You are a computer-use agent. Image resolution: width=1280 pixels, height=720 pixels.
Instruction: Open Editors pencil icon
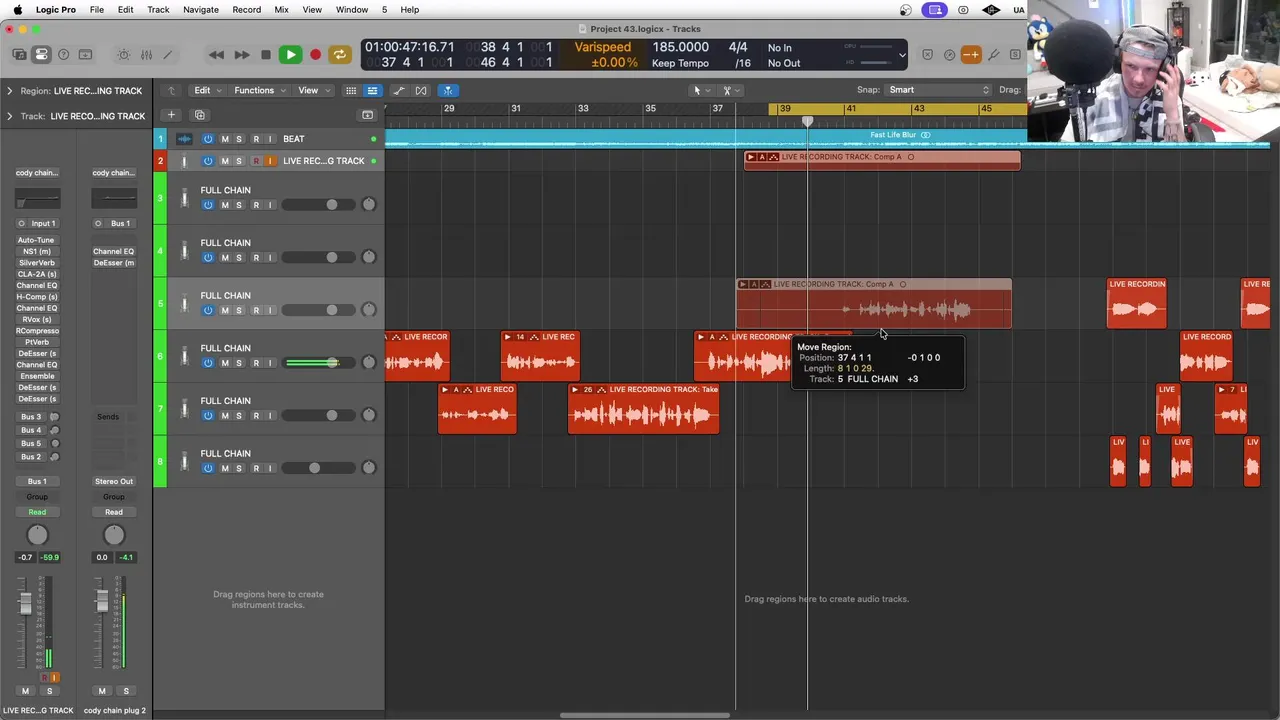coord(168,55)
